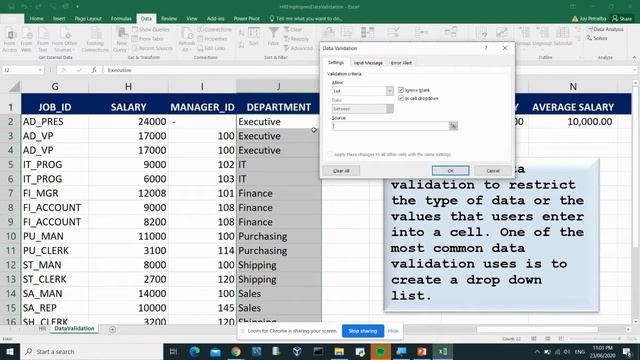Viewport: 640px width, 360px height.
Task: Click Stop sharing button
Action: (x=363, y=331)
